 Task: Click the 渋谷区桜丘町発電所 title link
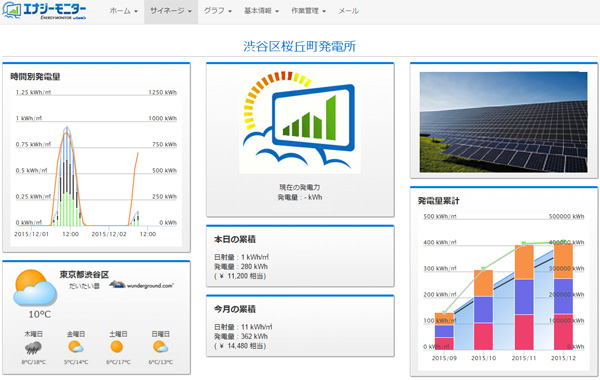tap(300, 46)
